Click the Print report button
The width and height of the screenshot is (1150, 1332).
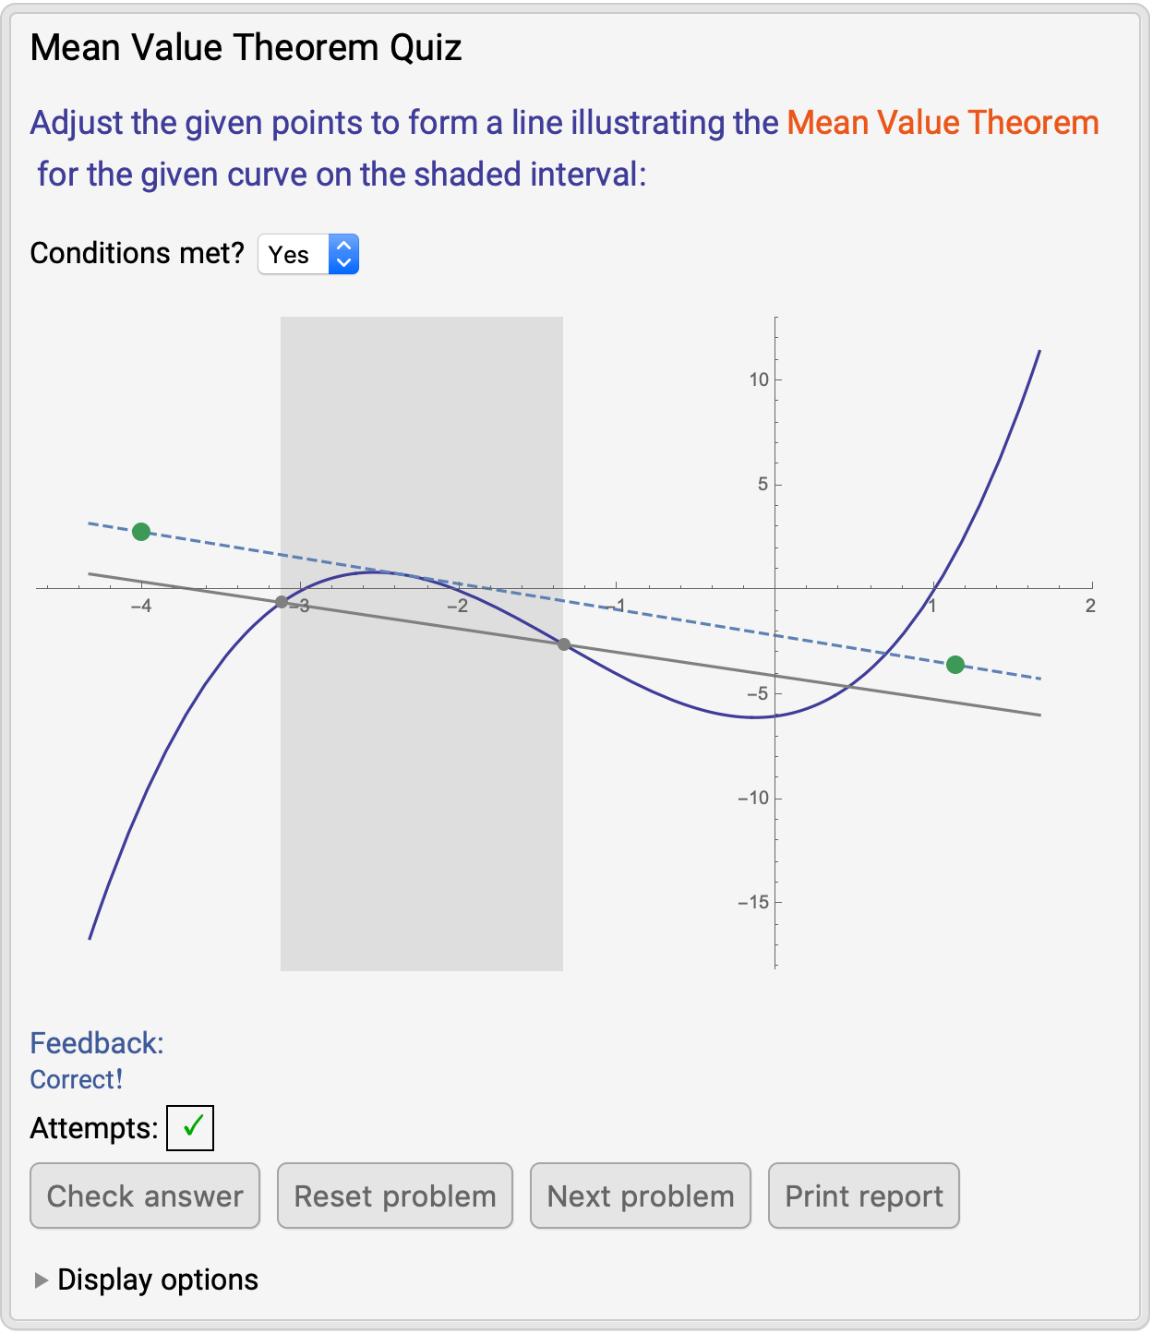click(x=863, y=1196)
